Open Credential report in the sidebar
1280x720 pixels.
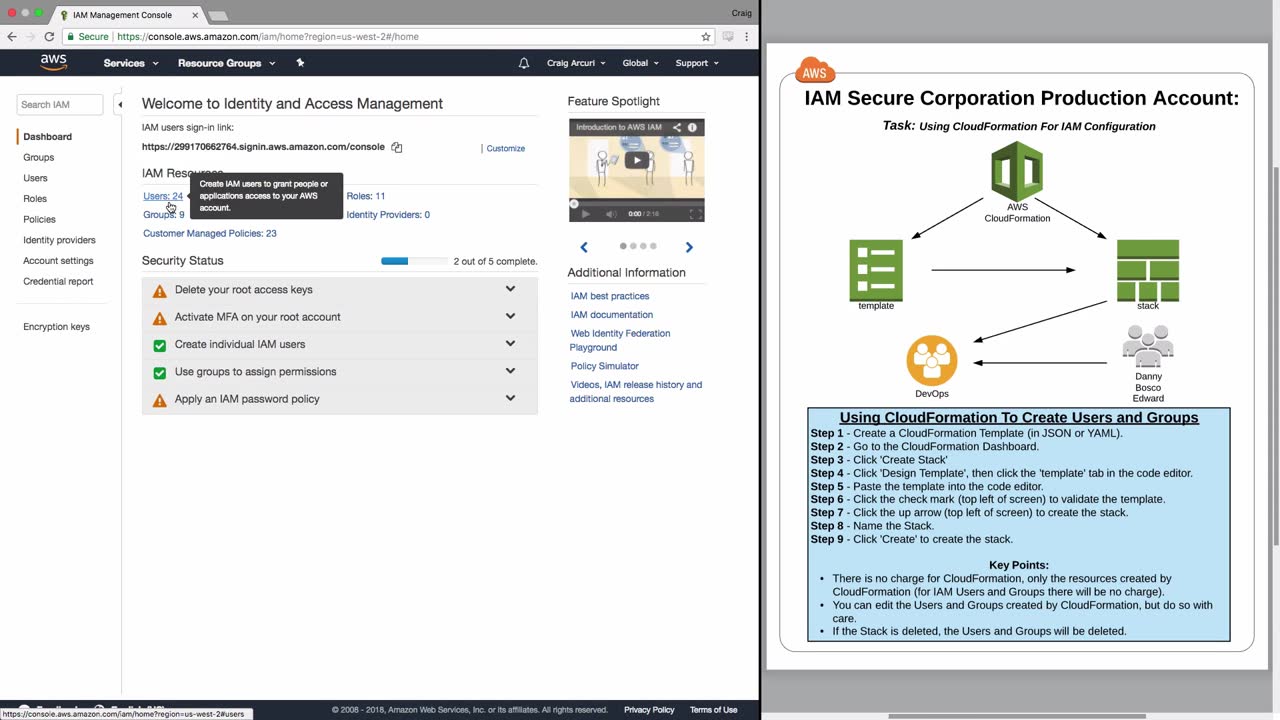tap(59, 282)
